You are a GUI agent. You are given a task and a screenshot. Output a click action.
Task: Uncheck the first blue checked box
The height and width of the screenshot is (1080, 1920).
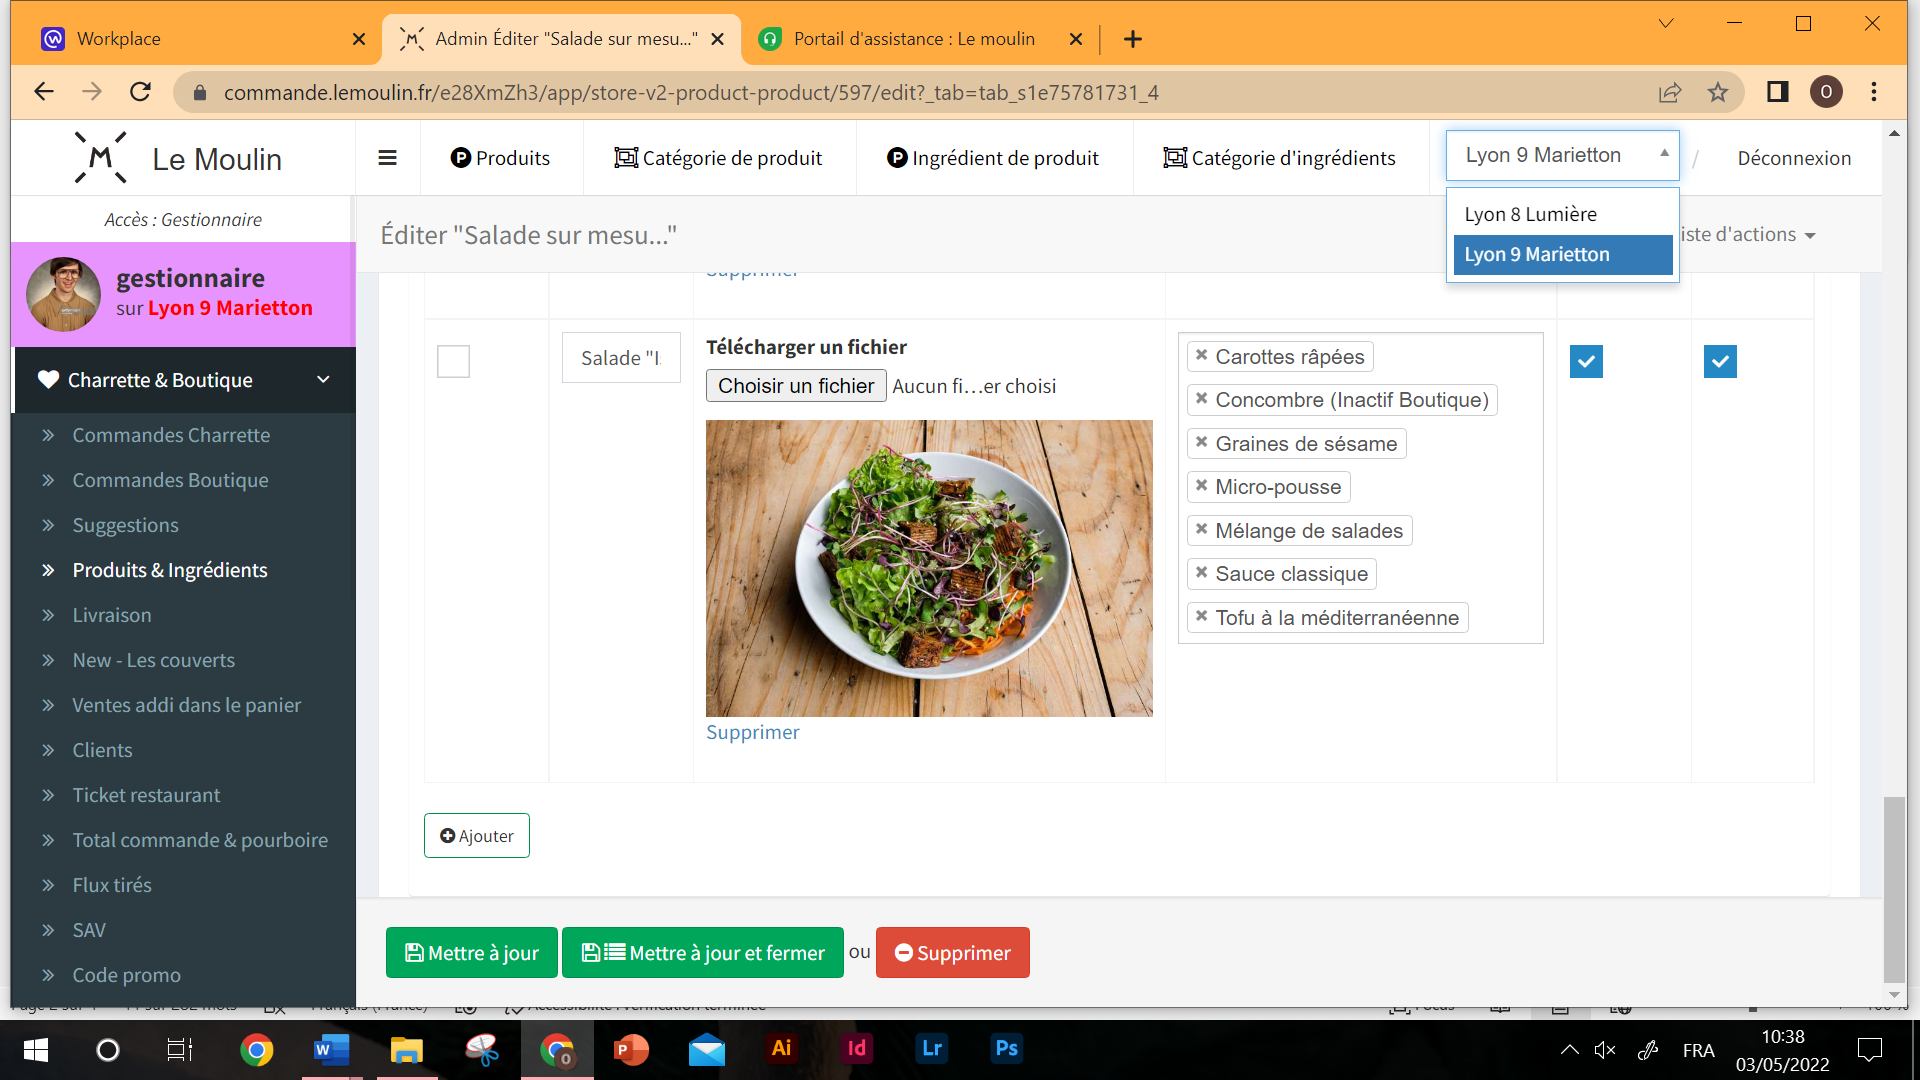(1586, 361)
